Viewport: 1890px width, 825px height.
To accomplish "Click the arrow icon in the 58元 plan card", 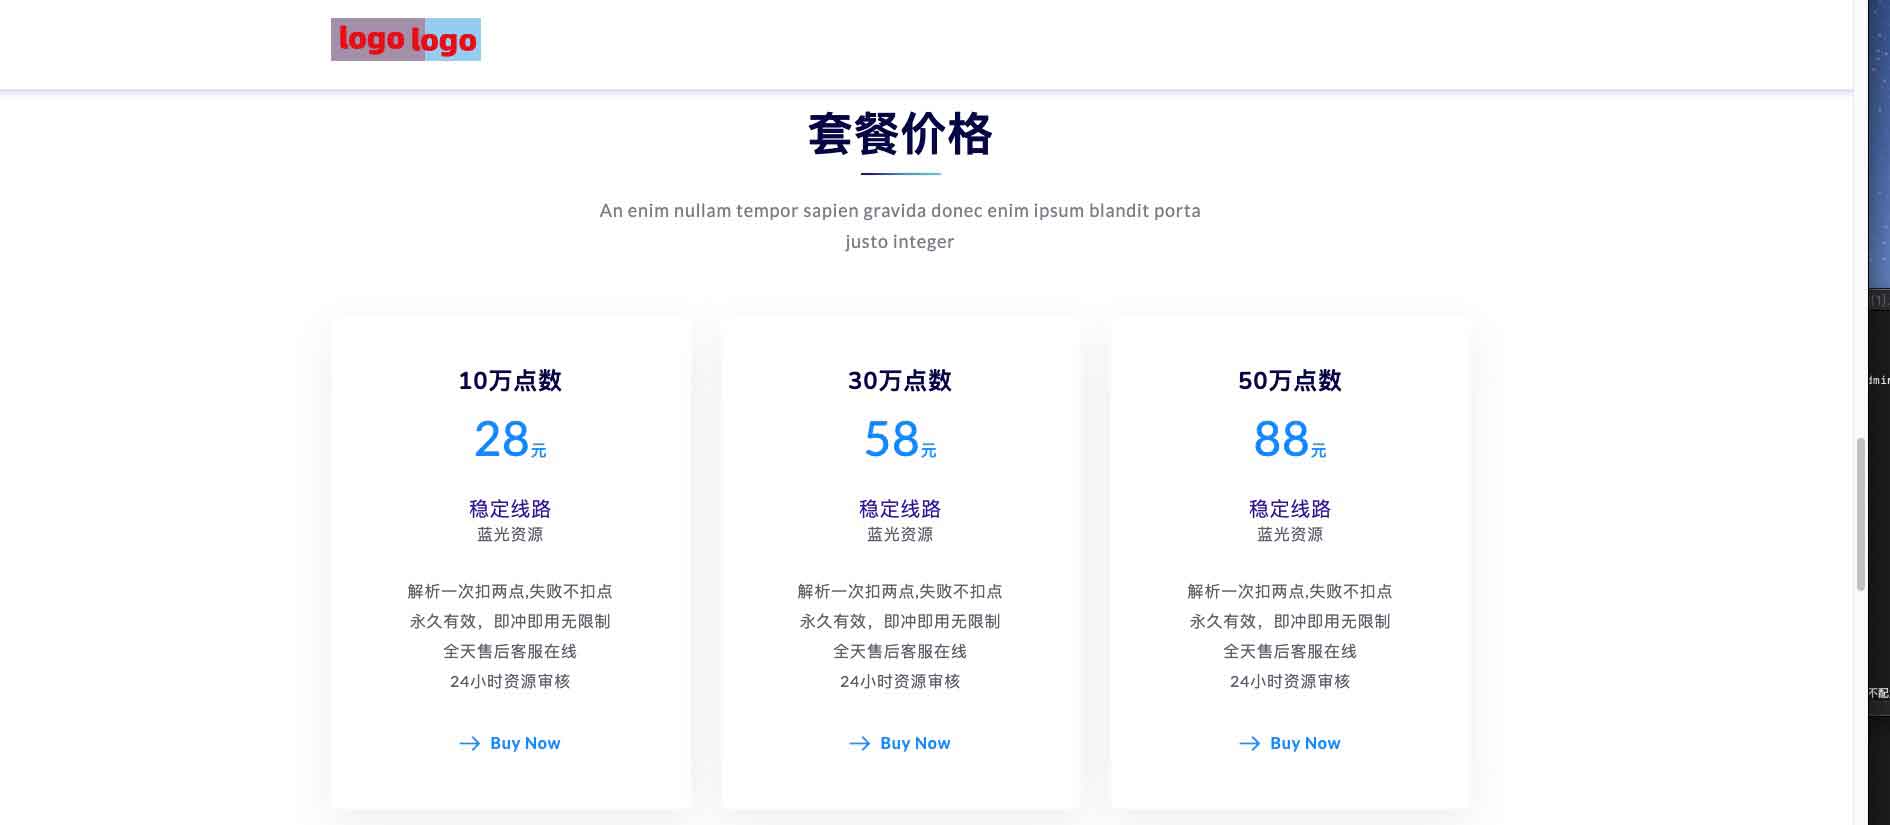I will (859, 743).
